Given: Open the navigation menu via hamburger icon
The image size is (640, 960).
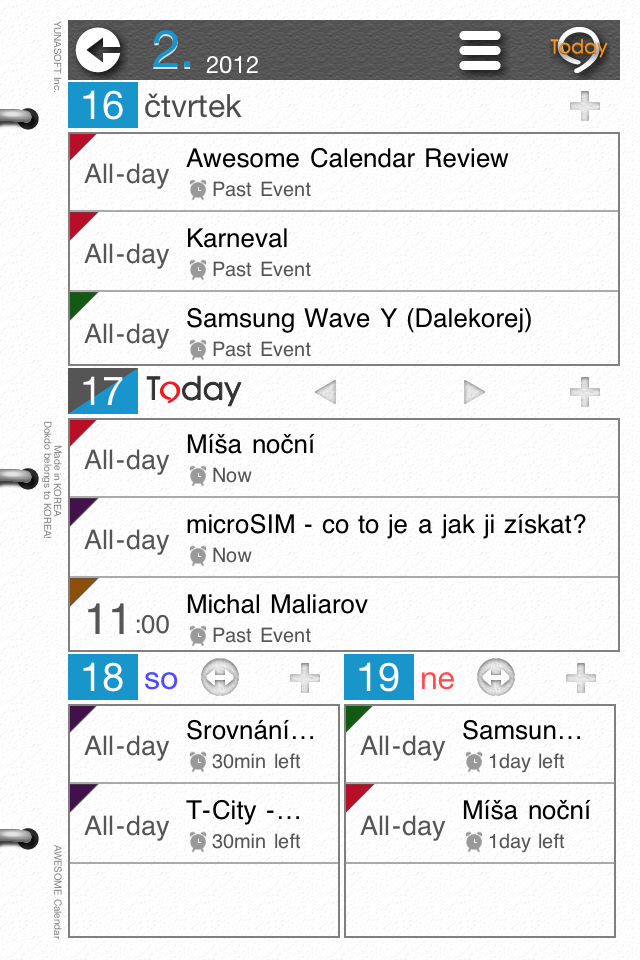Looking at the screenshot, I should tap(479, 48).
